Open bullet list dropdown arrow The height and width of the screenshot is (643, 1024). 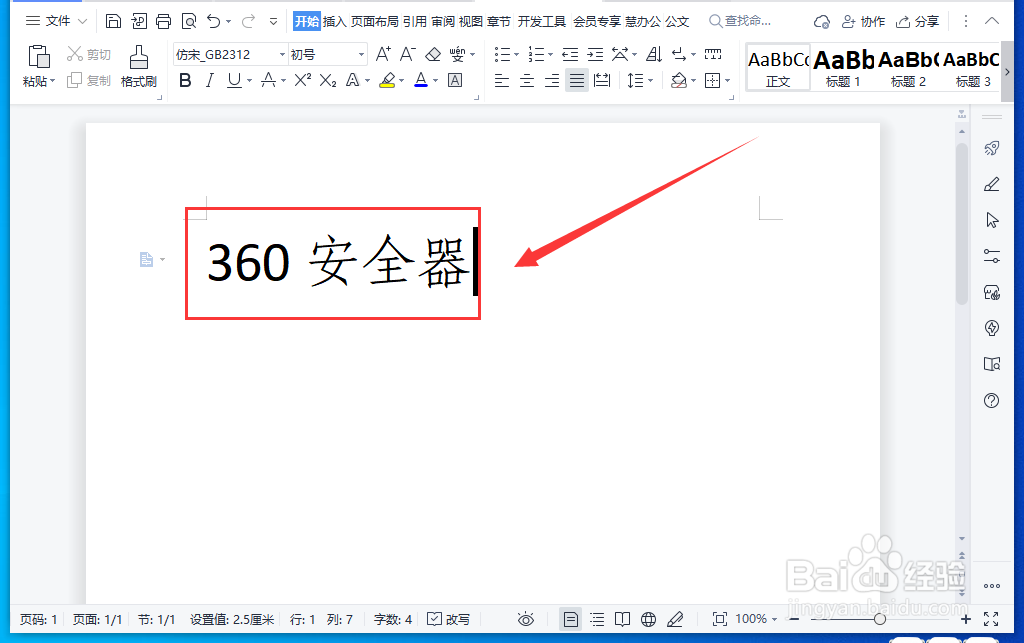(x=516, y=55)
